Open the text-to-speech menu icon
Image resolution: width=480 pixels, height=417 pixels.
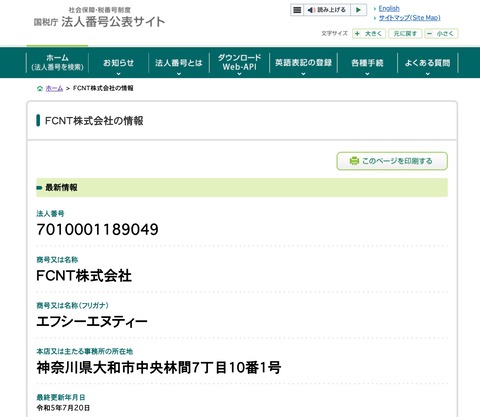pos(297,10)
